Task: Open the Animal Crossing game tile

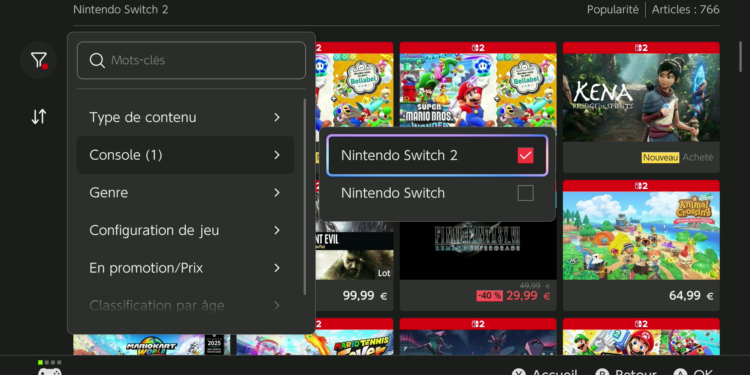Action: (641, 245)
